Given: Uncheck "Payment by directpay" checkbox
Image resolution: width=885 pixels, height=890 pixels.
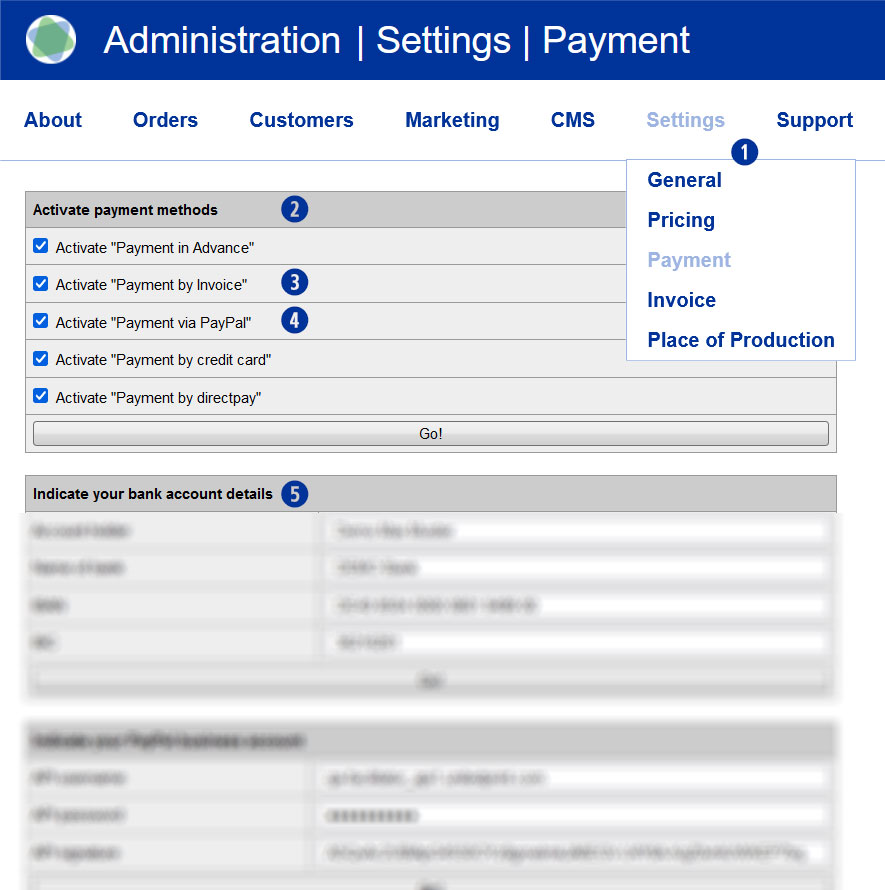Looking at the screenshot, I should point(41,396).
